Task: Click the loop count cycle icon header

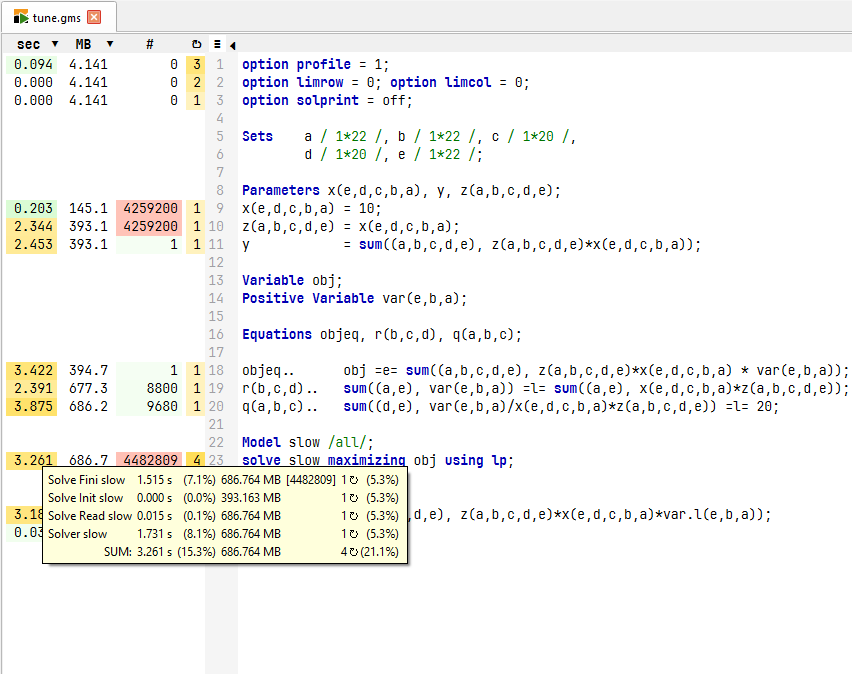Action: click(x=196, y=44)
